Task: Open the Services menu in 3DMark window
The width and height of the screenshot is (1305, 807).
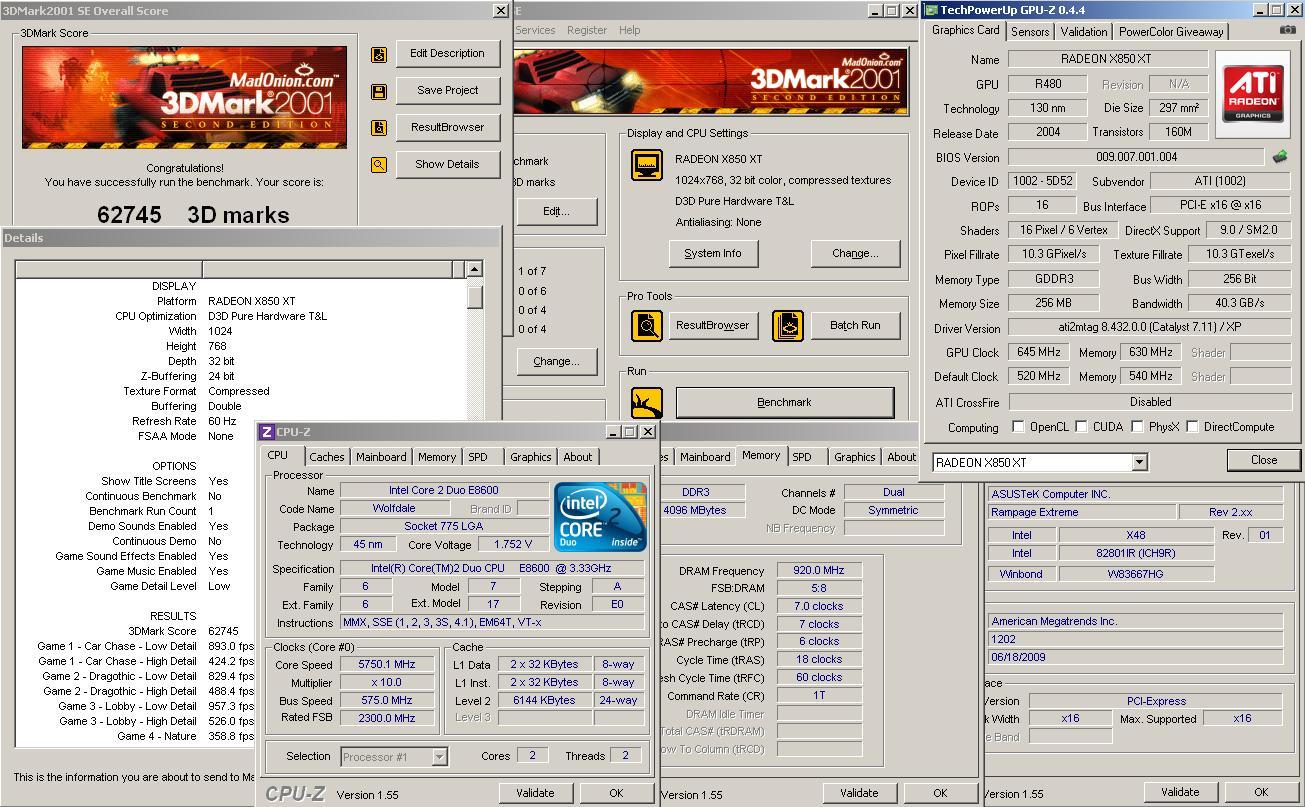Action: pyautogui.click(x=535, y=30)
